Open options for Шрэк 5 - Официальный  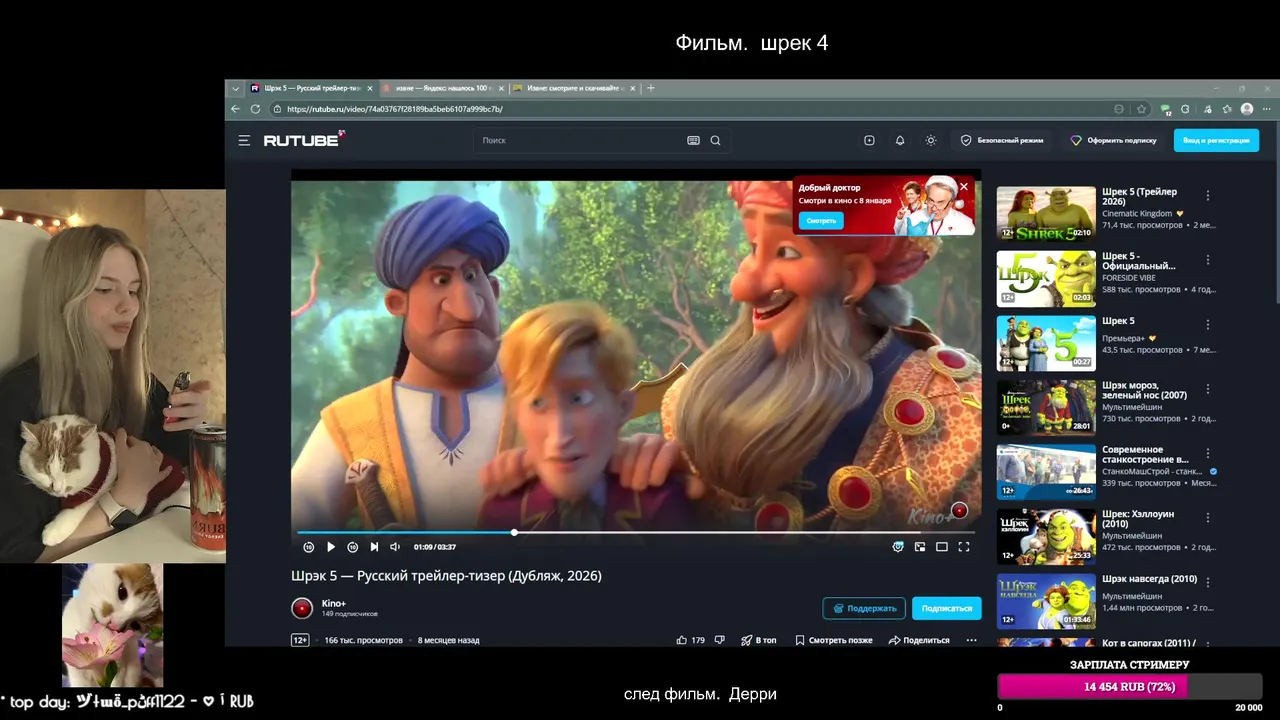[1208, 260]
